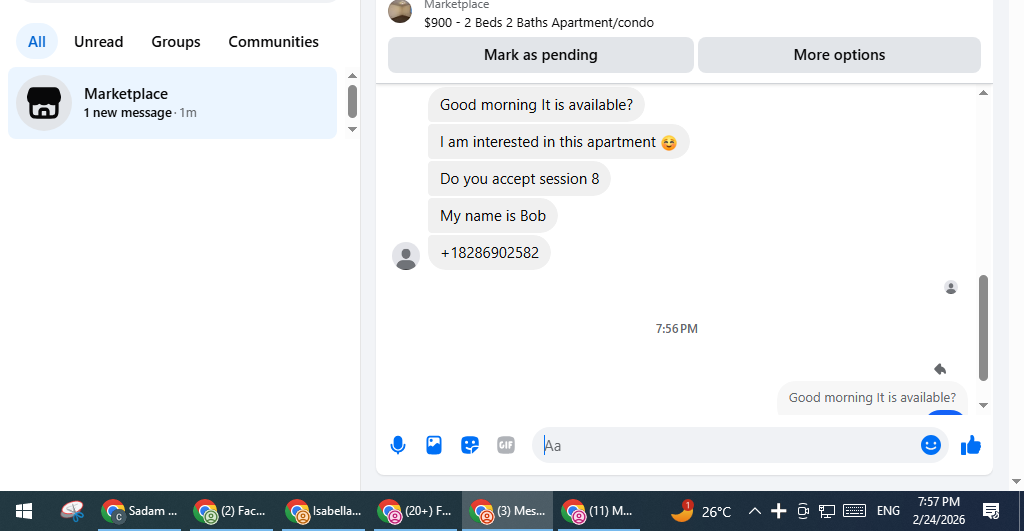
Task: Click the chat list scrollbar up arrow
Action: click(x=352, y=76)
